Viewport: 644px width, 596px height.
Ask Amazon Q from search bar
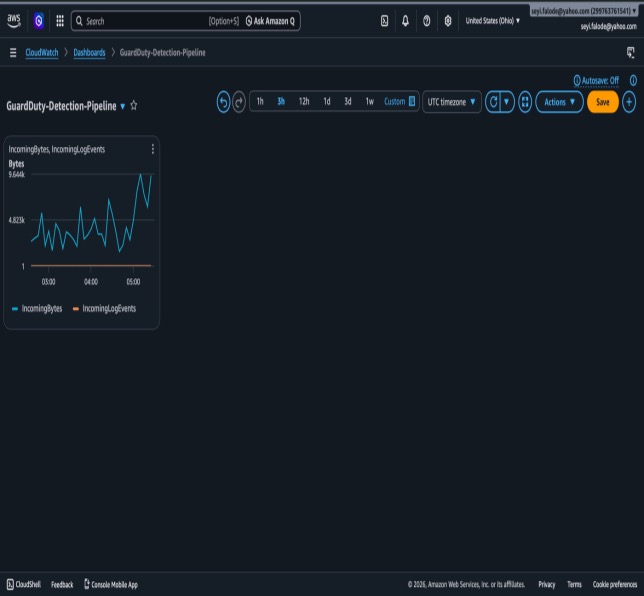(270, 21)
